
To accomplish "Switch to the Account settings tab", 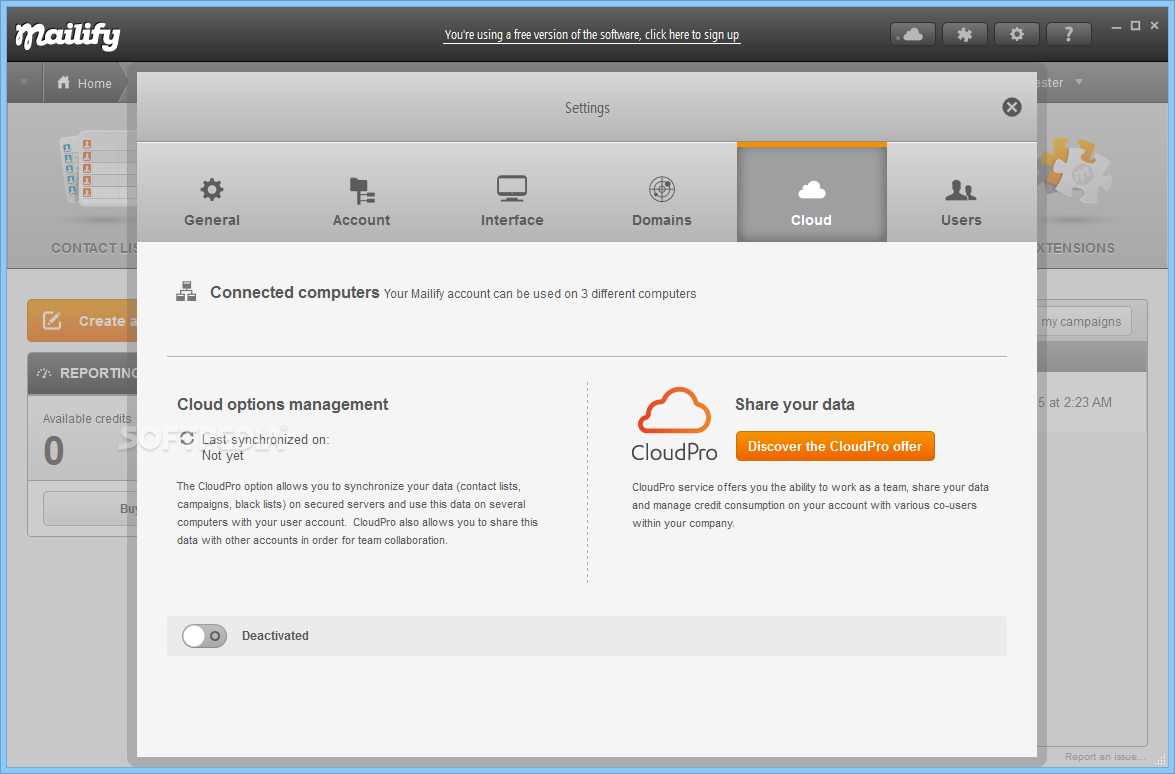I will pyautogui.click(x=362, y=193).
